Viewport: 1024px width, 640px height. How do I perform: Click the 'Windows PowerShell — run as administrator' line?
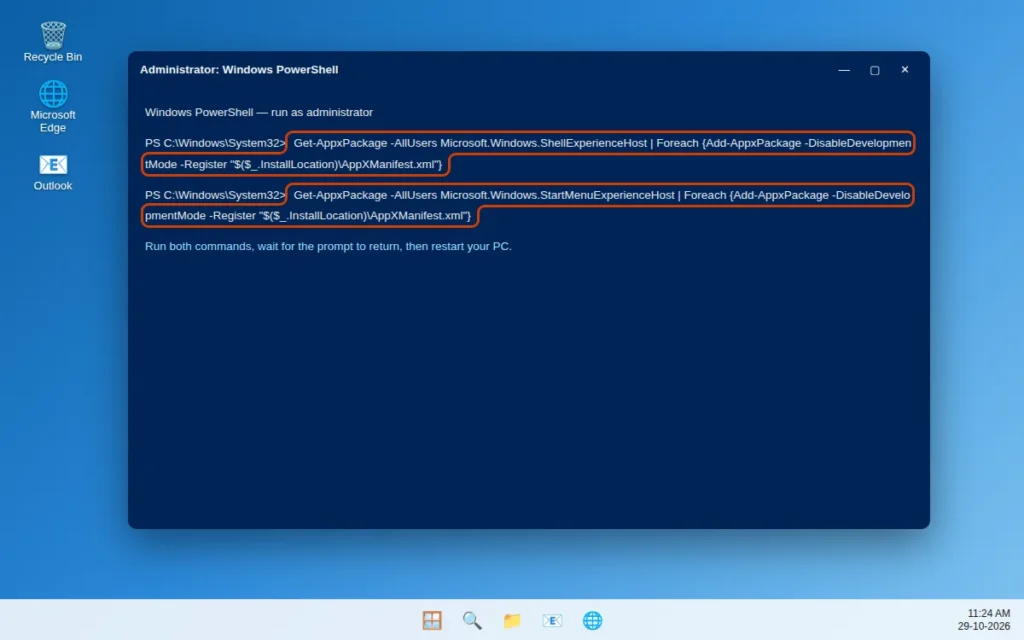click(x=259, y=112)
